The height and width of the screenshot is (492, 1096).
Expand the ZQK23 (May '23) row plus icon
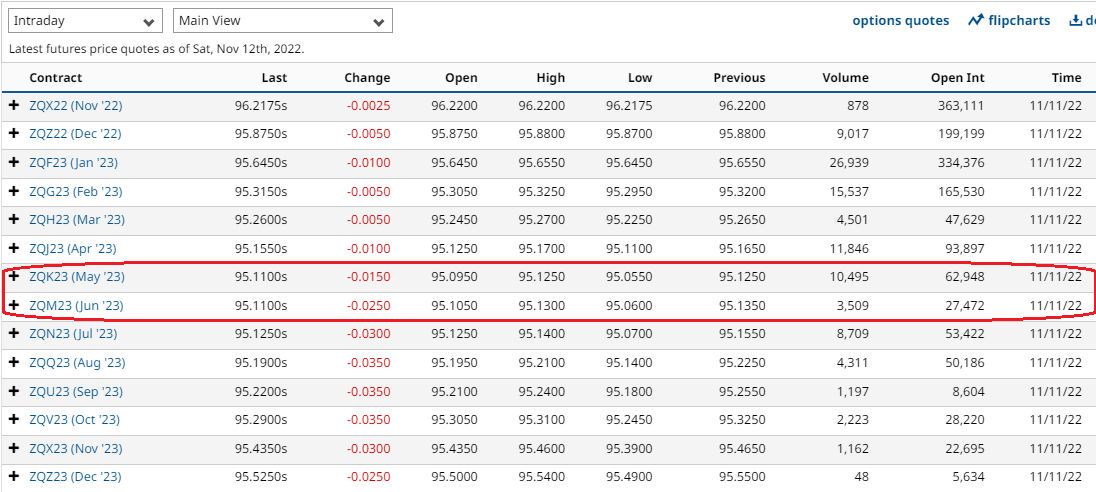tap(14, 277)
